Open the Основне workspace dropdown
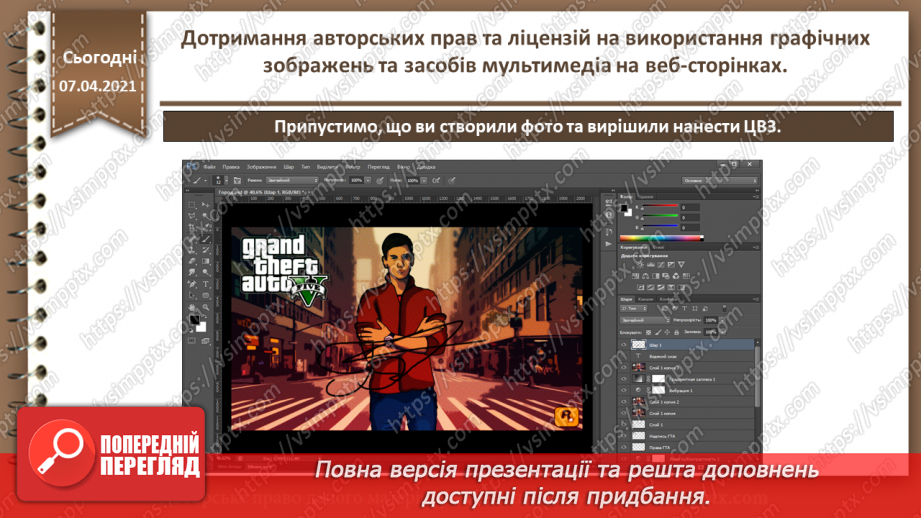Viewport: 921px width, 518px height. coord(720,180)
